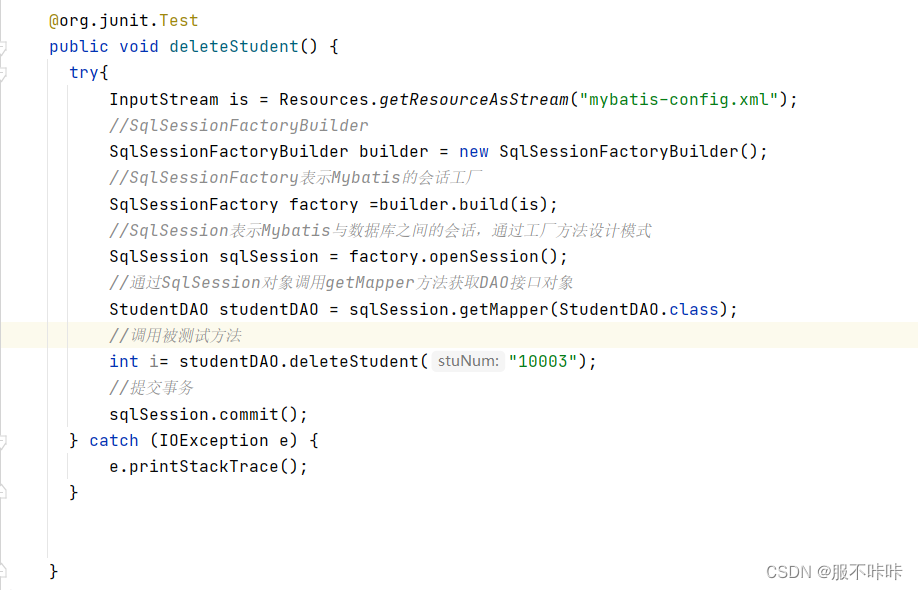Click the "10003" string literal
The width and height of the screenshot is (918, 590).
click(x=543, y=361)
